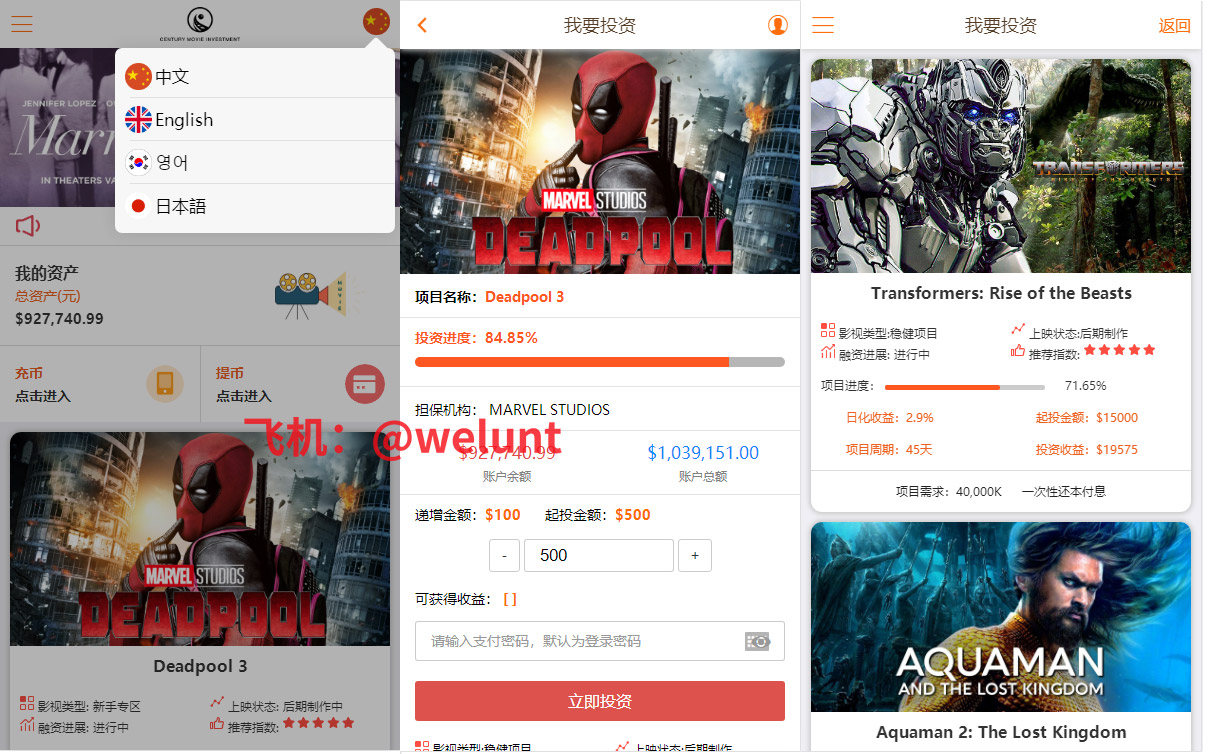This screenshot has width=1208, height=754.
Task: Click Transformers card star rating
Action: click(x=1120, y=350)
